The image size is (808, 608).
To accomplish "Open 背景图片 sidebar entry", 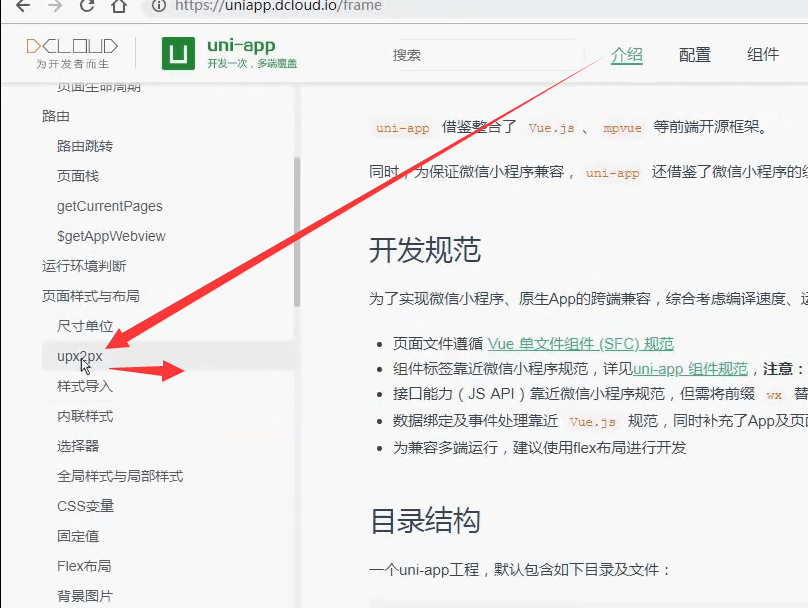I will (85, 596).
